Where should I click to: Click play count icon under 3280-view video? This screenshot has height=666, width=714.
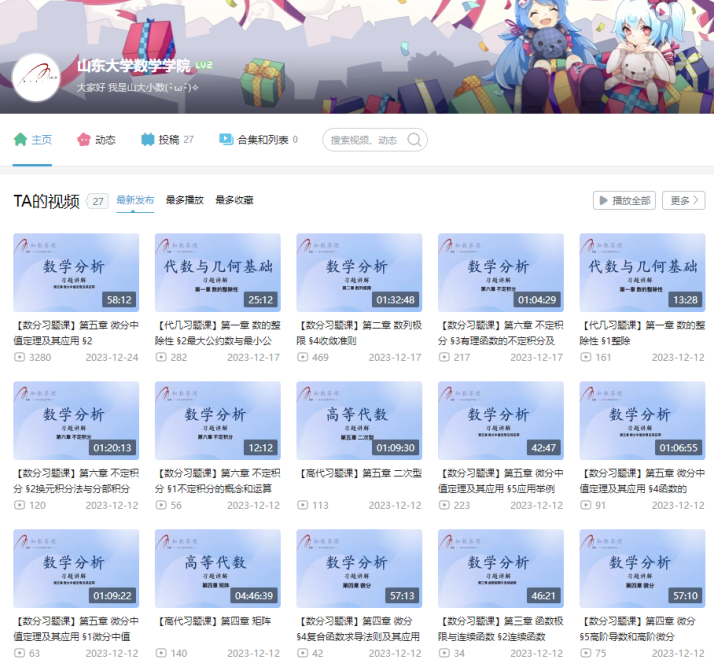pos(20,357)
